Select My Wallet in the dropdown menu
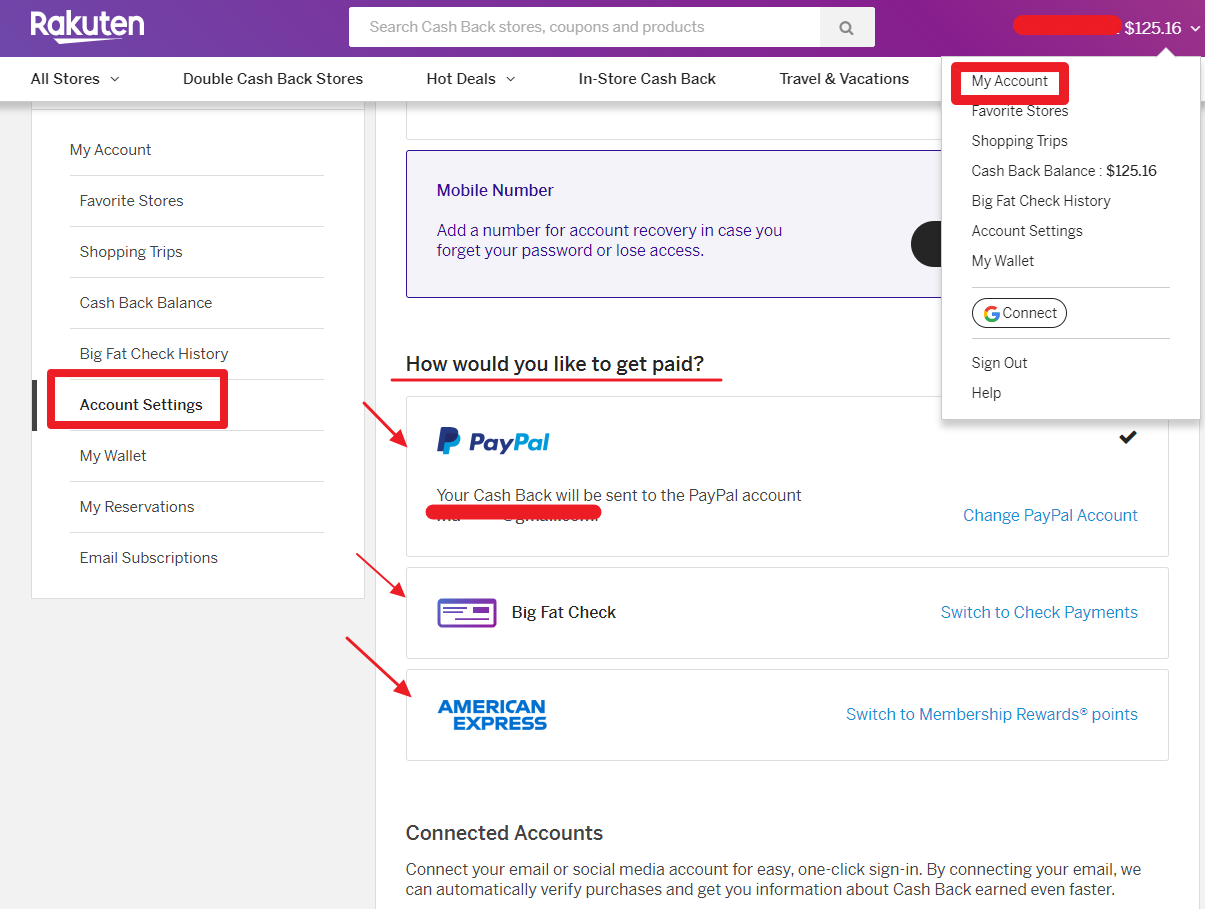1205x909 pixels. coord(1003,261)
